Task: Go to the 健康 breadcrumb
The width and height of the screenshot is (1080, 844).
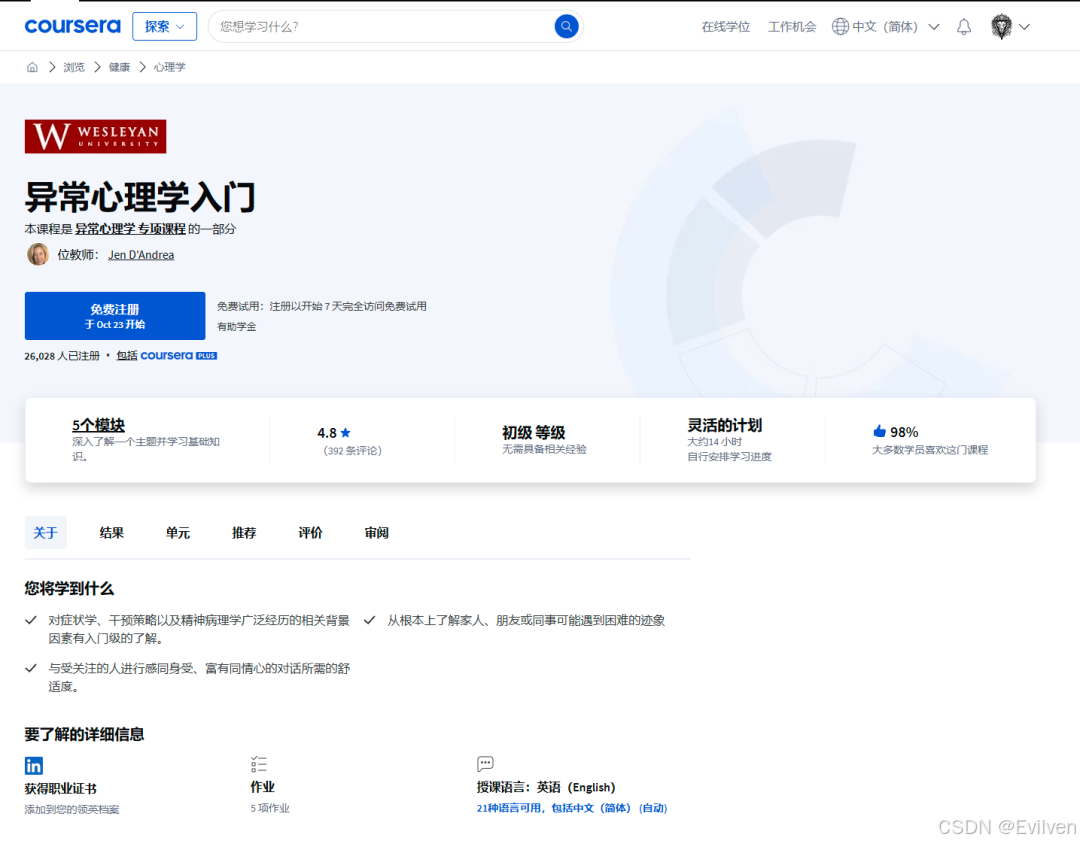Action: pos(119,67)
